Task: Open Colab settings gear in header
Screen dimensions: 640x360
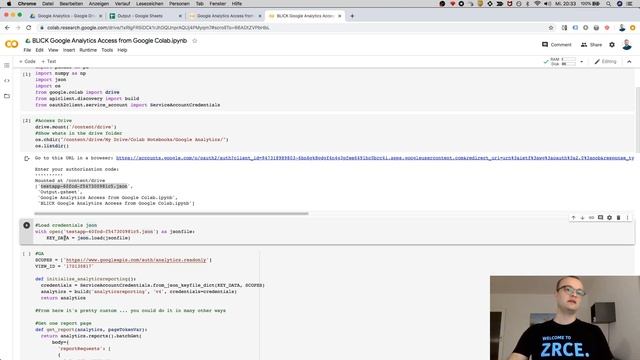Action: (612, 44)
